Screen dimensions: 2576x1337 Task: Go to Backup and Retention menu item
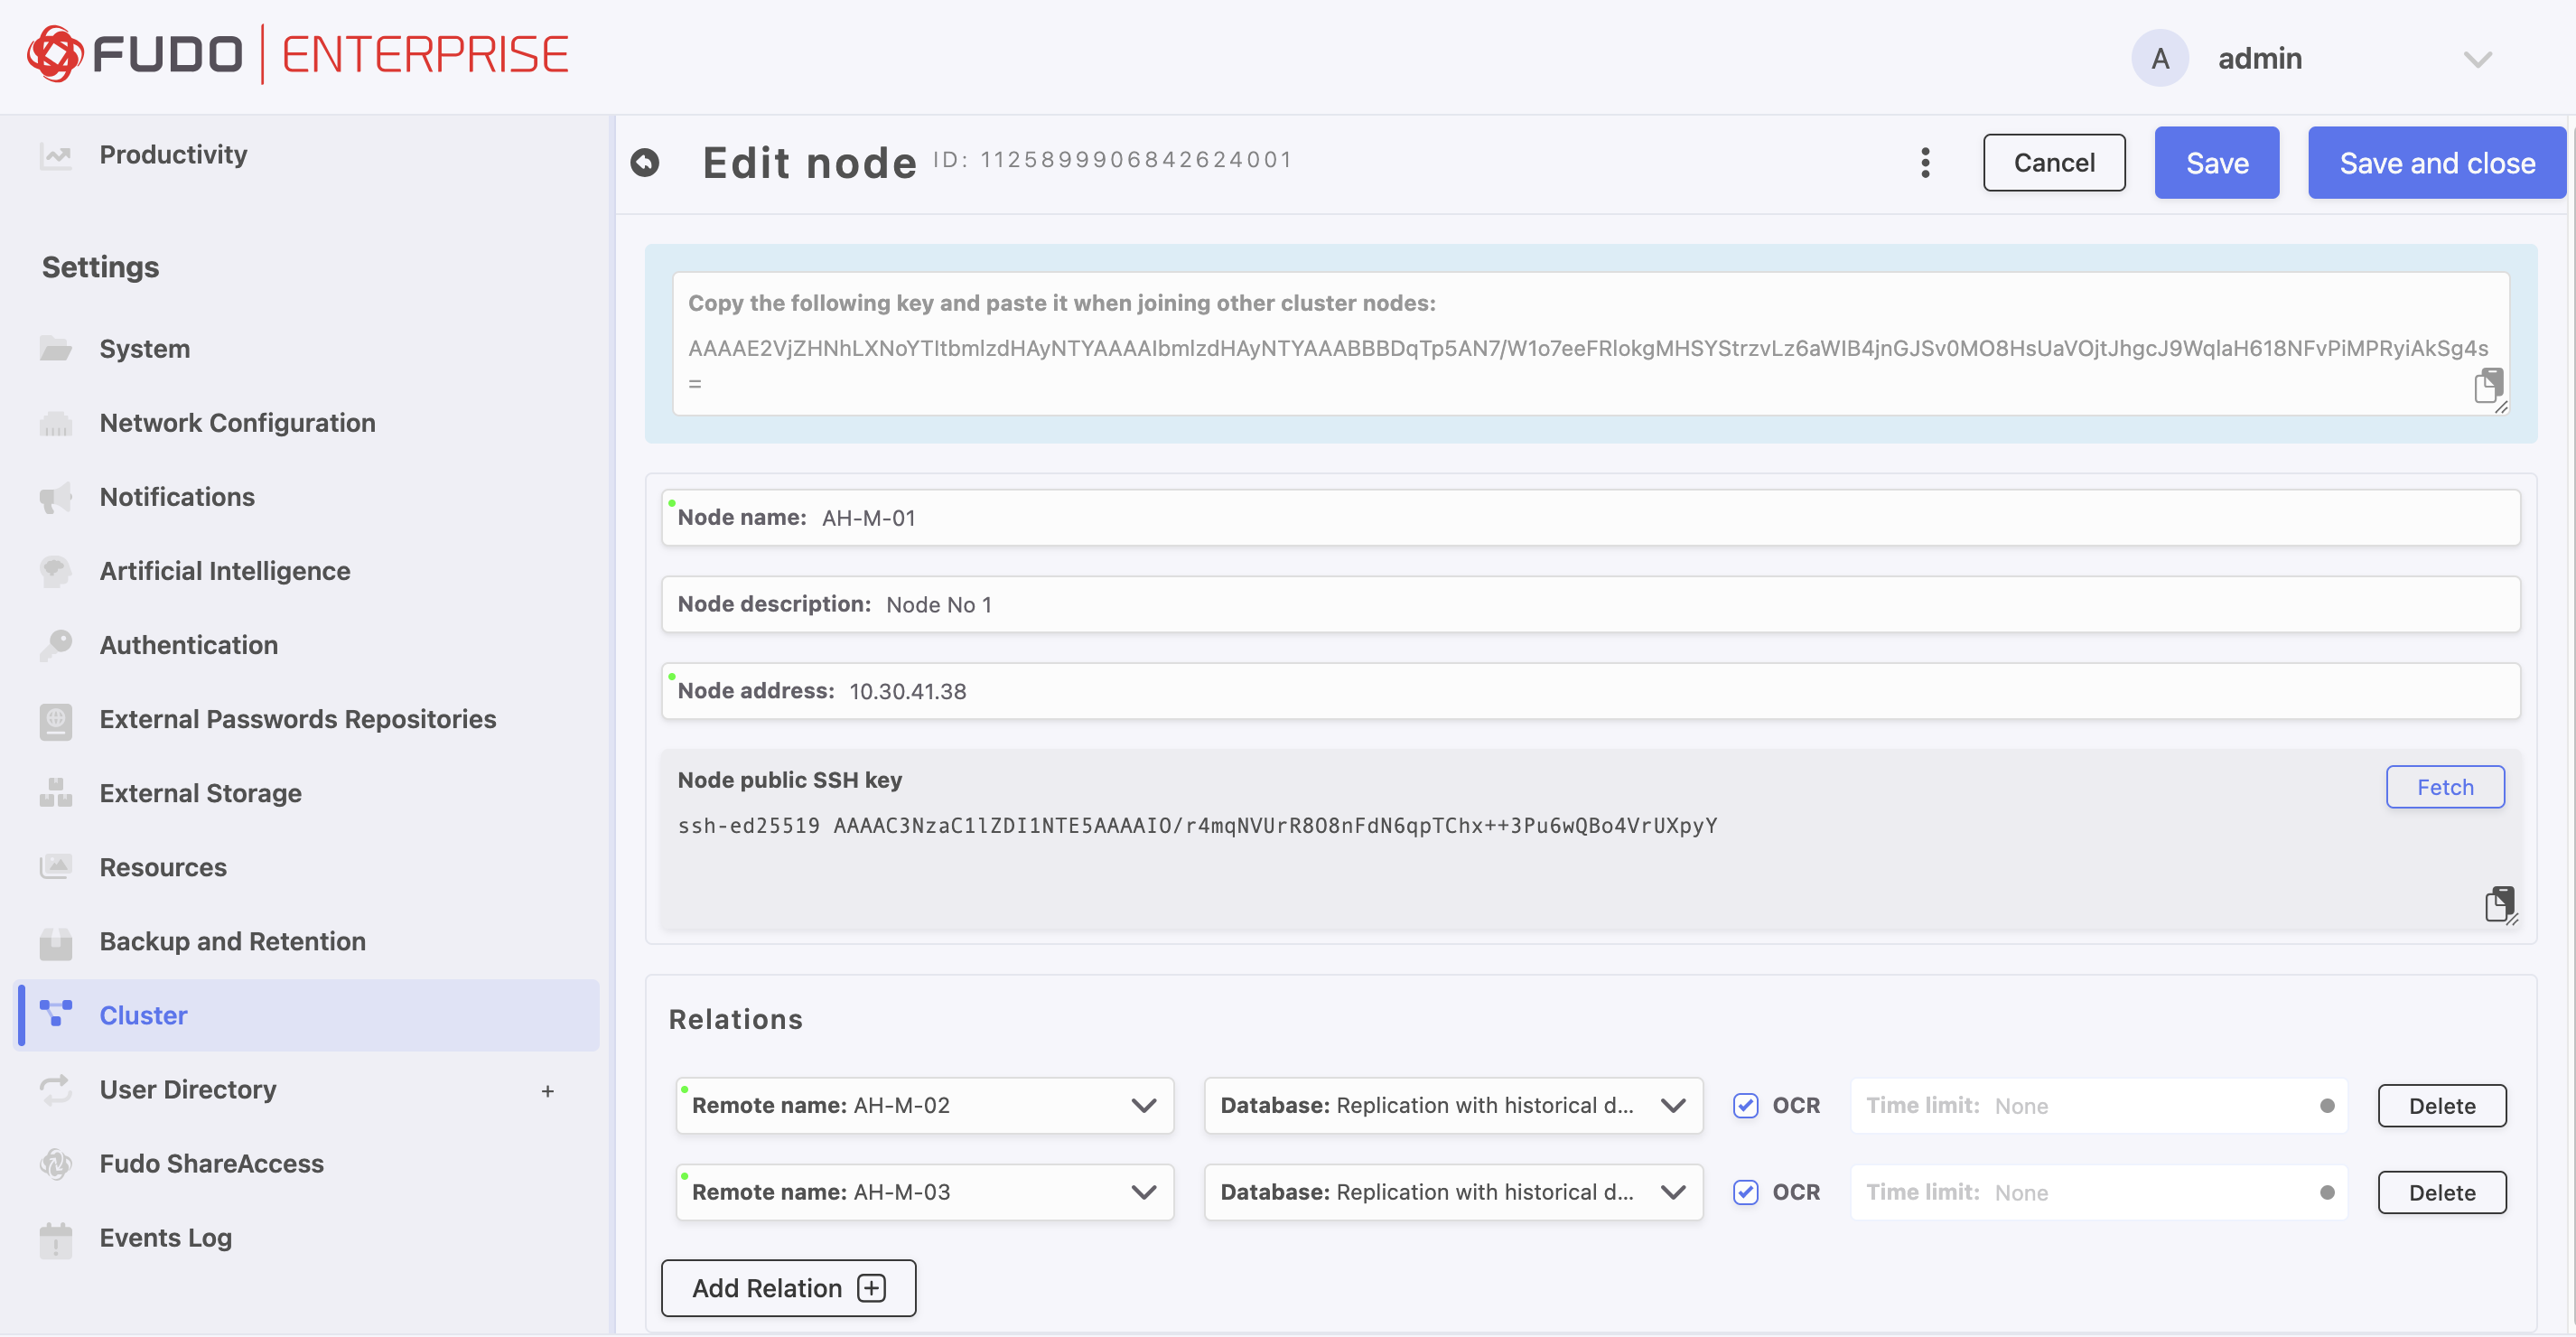click(x=232, y=941)
